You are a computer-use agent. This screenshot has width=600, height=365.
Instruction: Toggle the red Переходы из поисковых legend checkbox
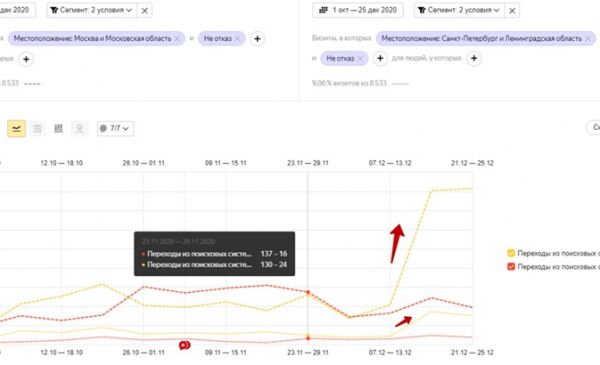pyautogui.click(x=511, y=266)
